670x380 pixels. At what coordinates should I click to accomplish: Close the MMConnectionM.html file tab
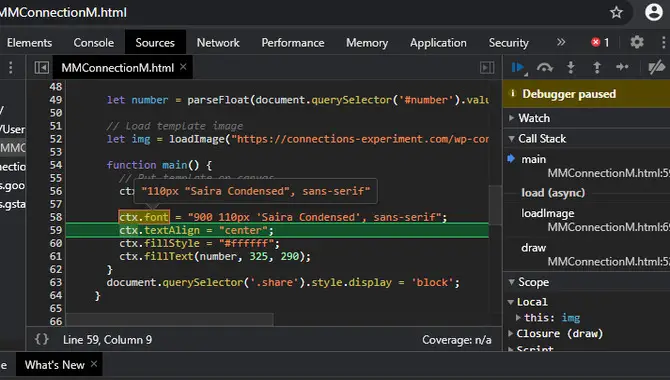click(x=183, y=67)
